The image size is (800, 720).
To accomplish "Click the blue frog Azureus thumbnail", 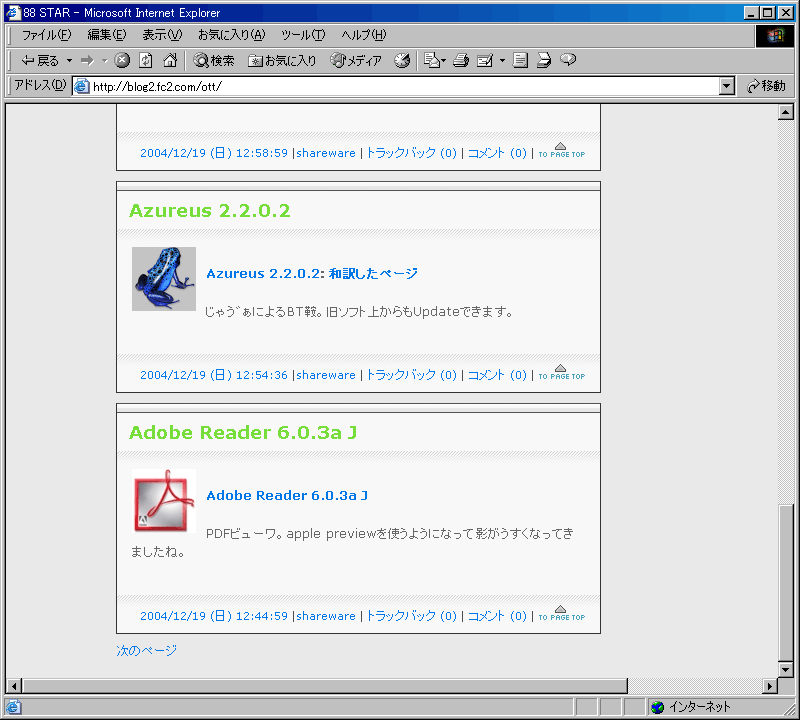I will click(164, 279).
